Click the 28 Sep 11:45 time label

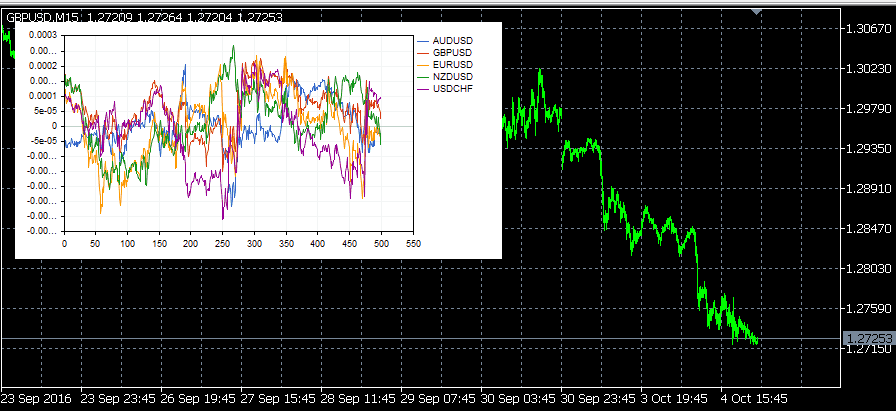tap(358, 398)
